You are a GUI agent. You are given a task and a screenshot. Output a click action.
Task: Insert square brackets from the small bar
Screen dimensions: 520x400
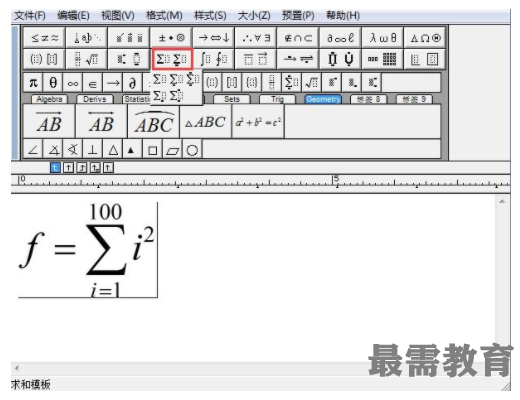point(232,82)
